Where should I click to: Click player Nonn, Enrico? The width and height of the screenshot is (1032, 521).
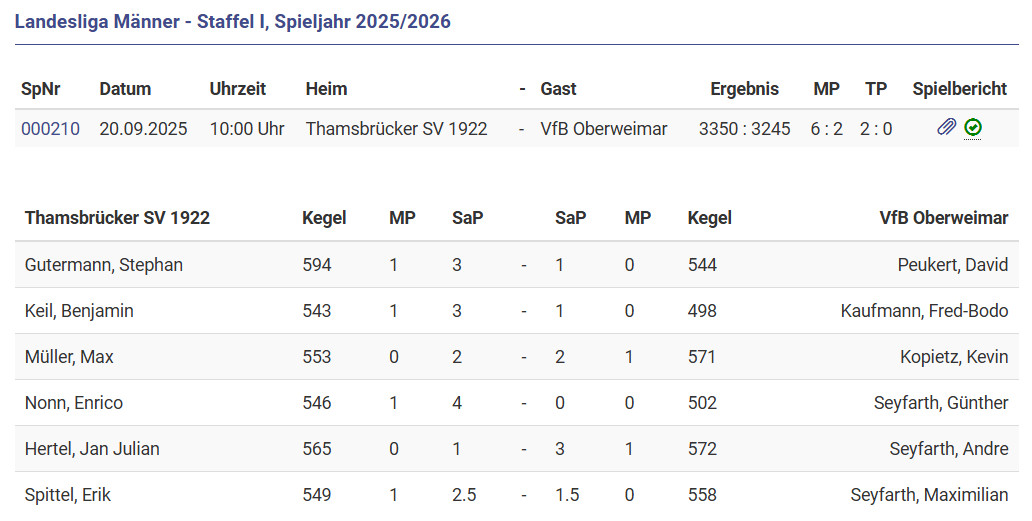pos(74,403)
